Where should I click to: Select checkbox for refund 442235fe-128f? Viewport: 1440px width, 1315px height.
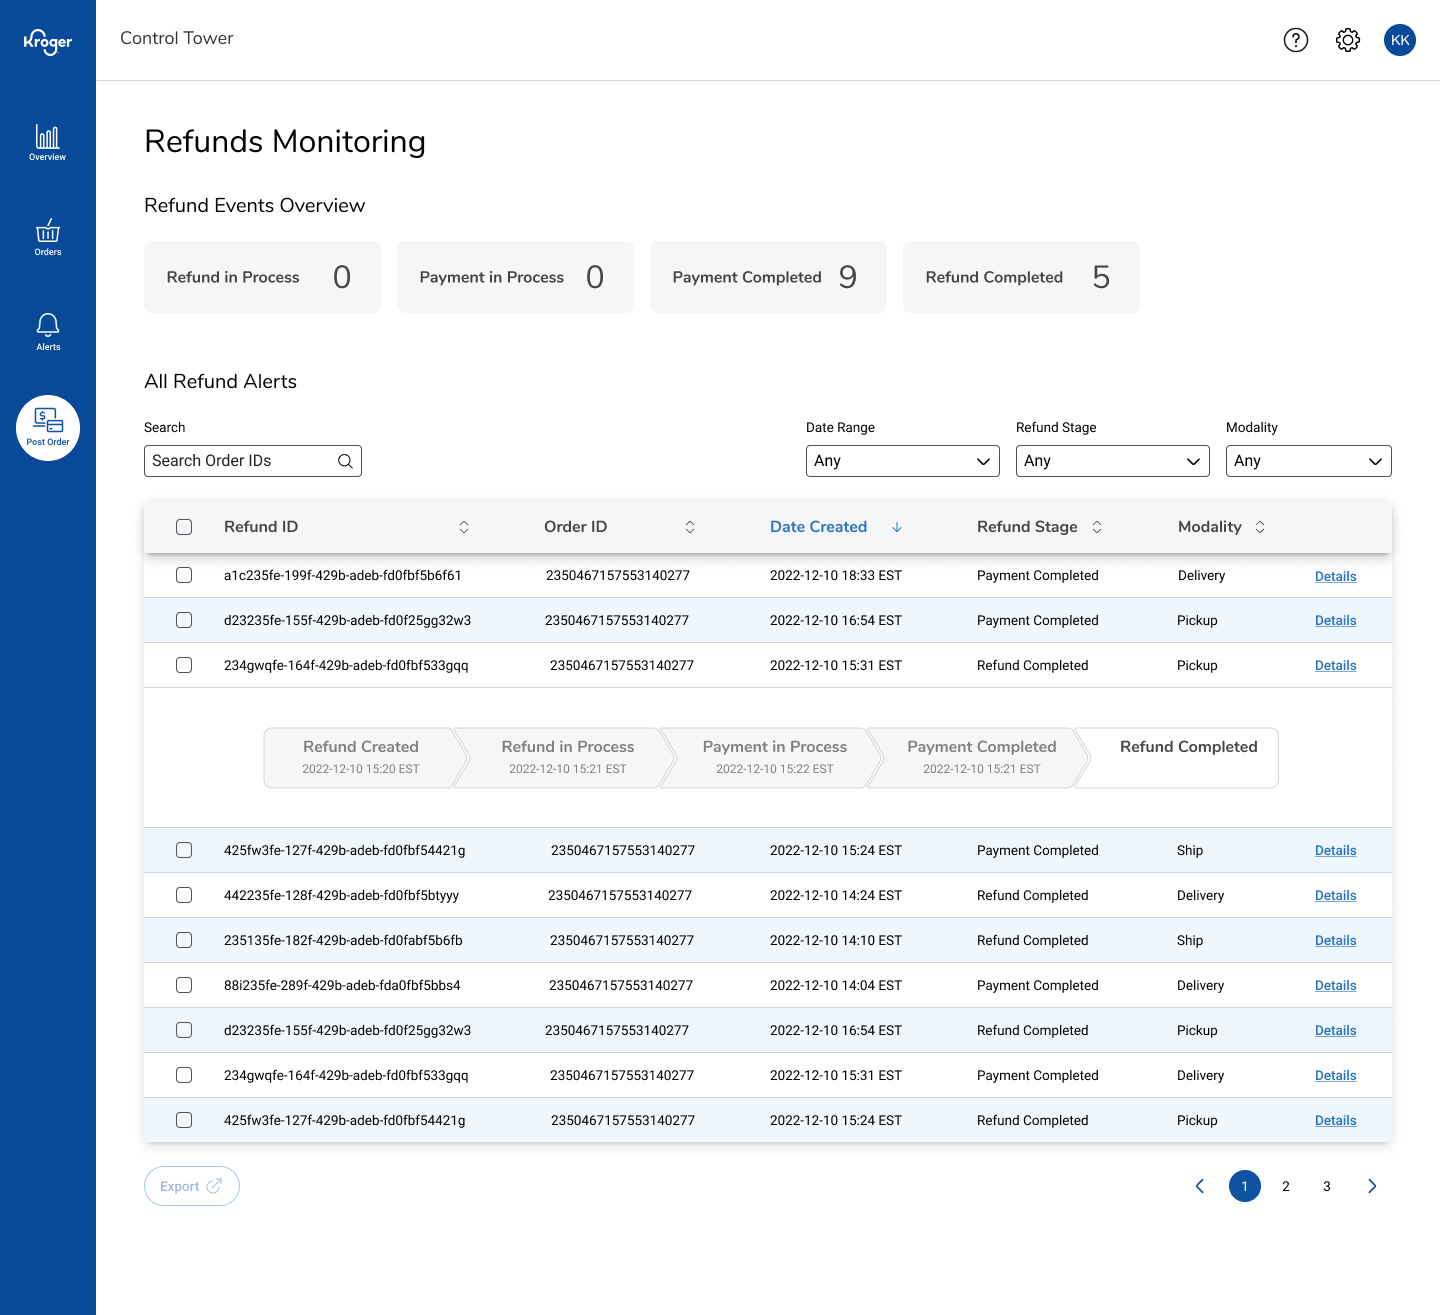point(184,895)
